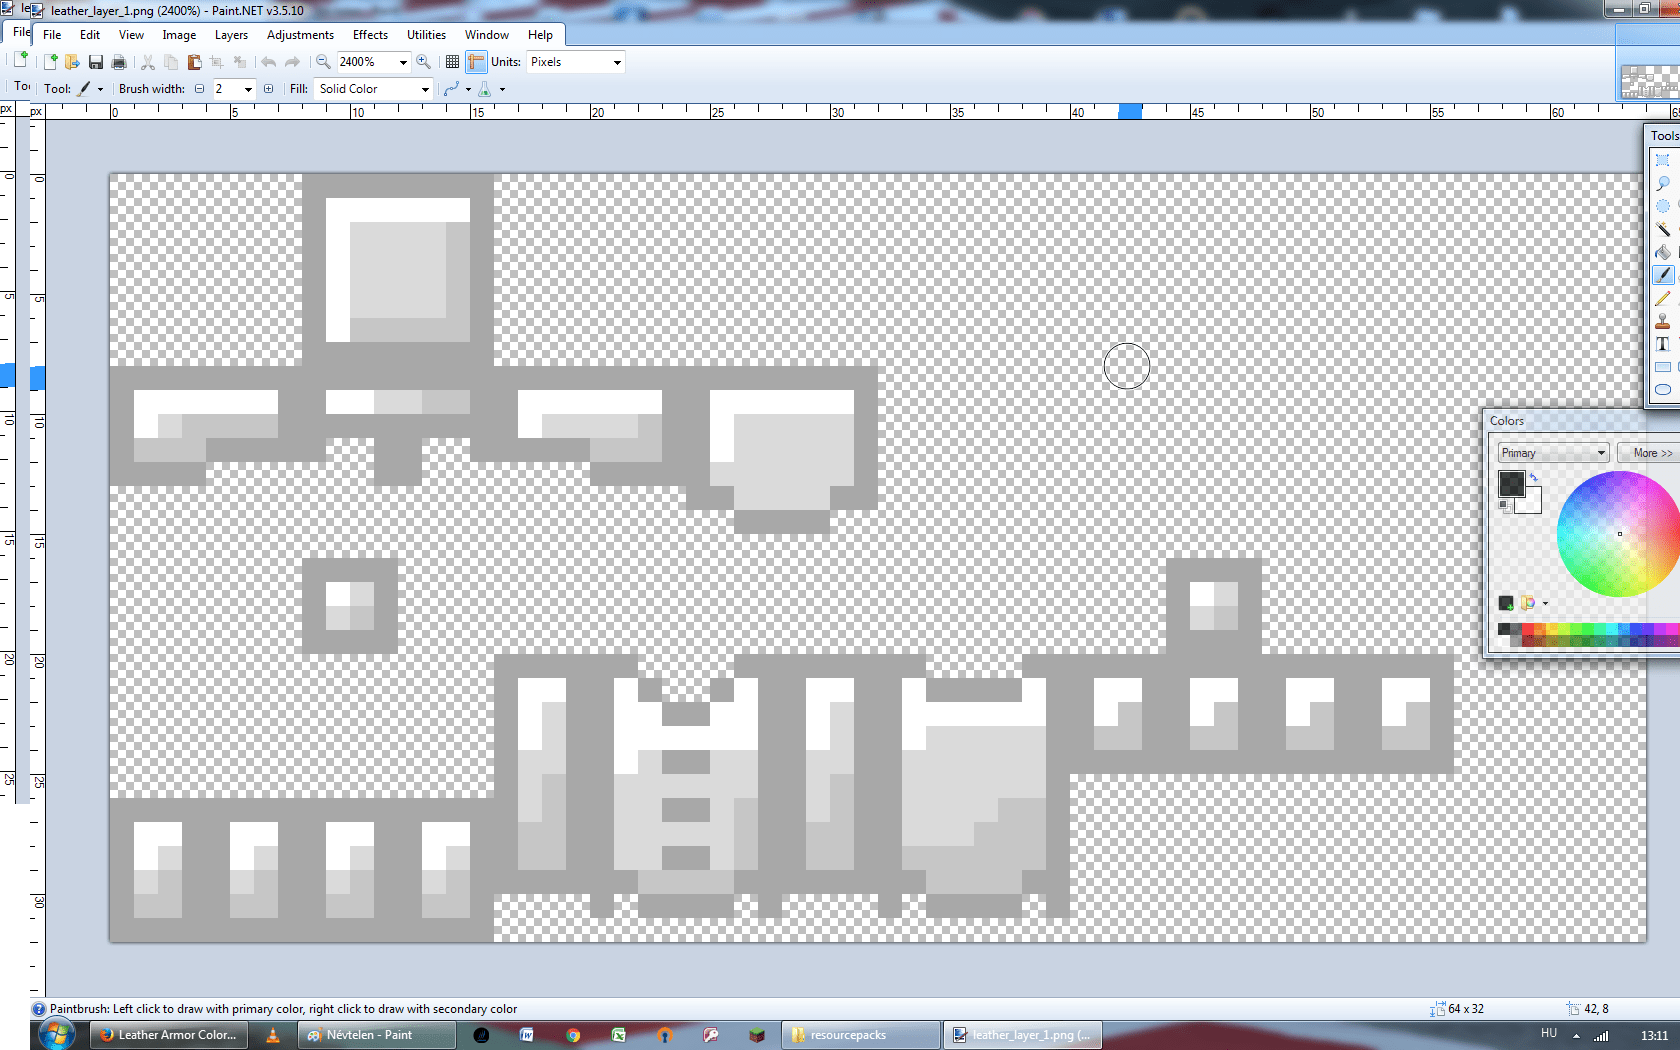Open resourcepacks folder from taskbar
Image resolution: width=1680 pixels, height=1050 pixels.
point(862,1035)
